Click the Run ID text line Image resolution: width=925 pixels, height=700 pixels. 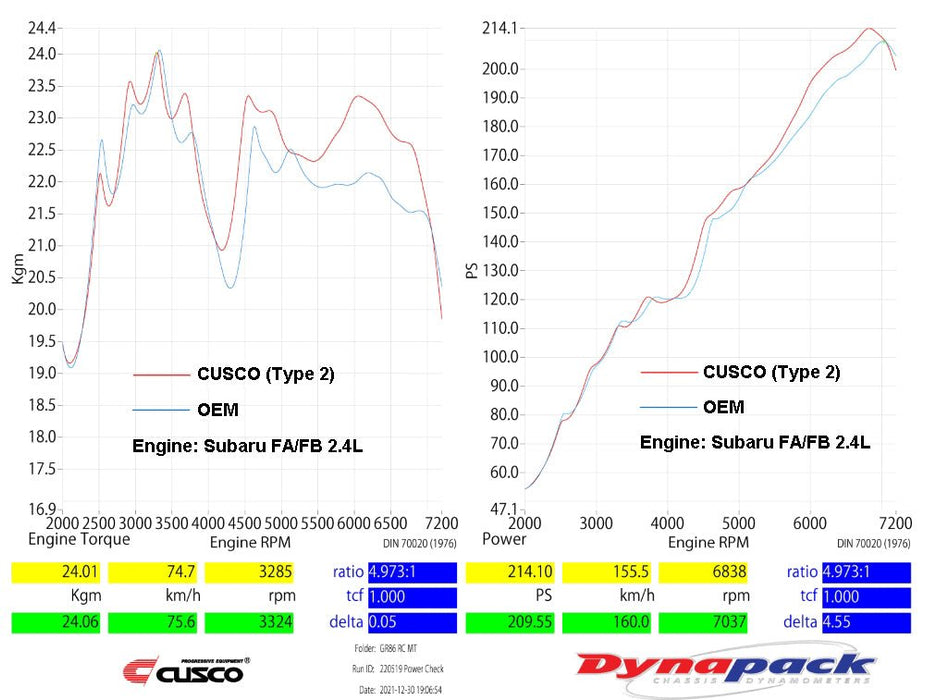[398, 669]
